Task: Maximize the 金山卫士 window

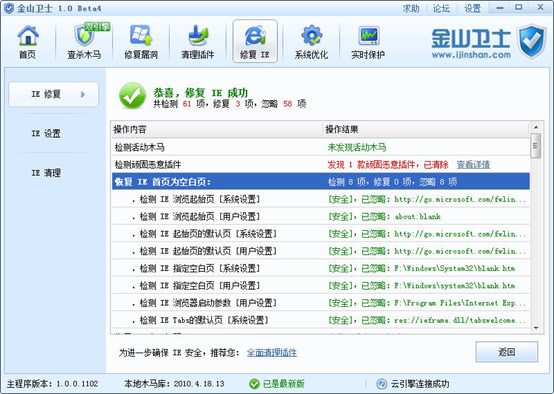Action: click(x=519, y=8)
